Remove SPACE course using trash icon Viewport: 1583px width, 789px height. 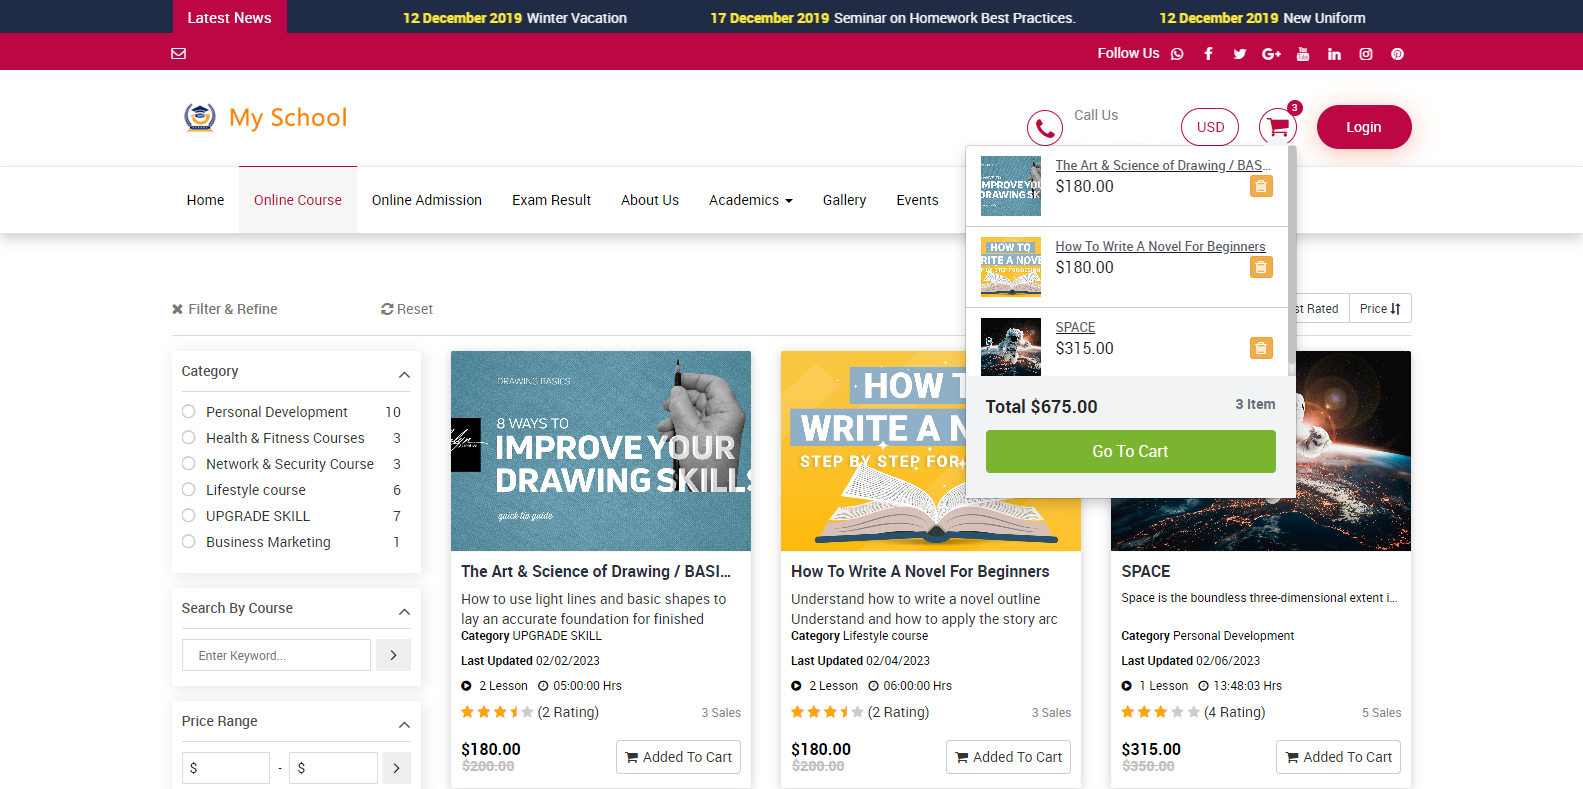coord(1260,348)
